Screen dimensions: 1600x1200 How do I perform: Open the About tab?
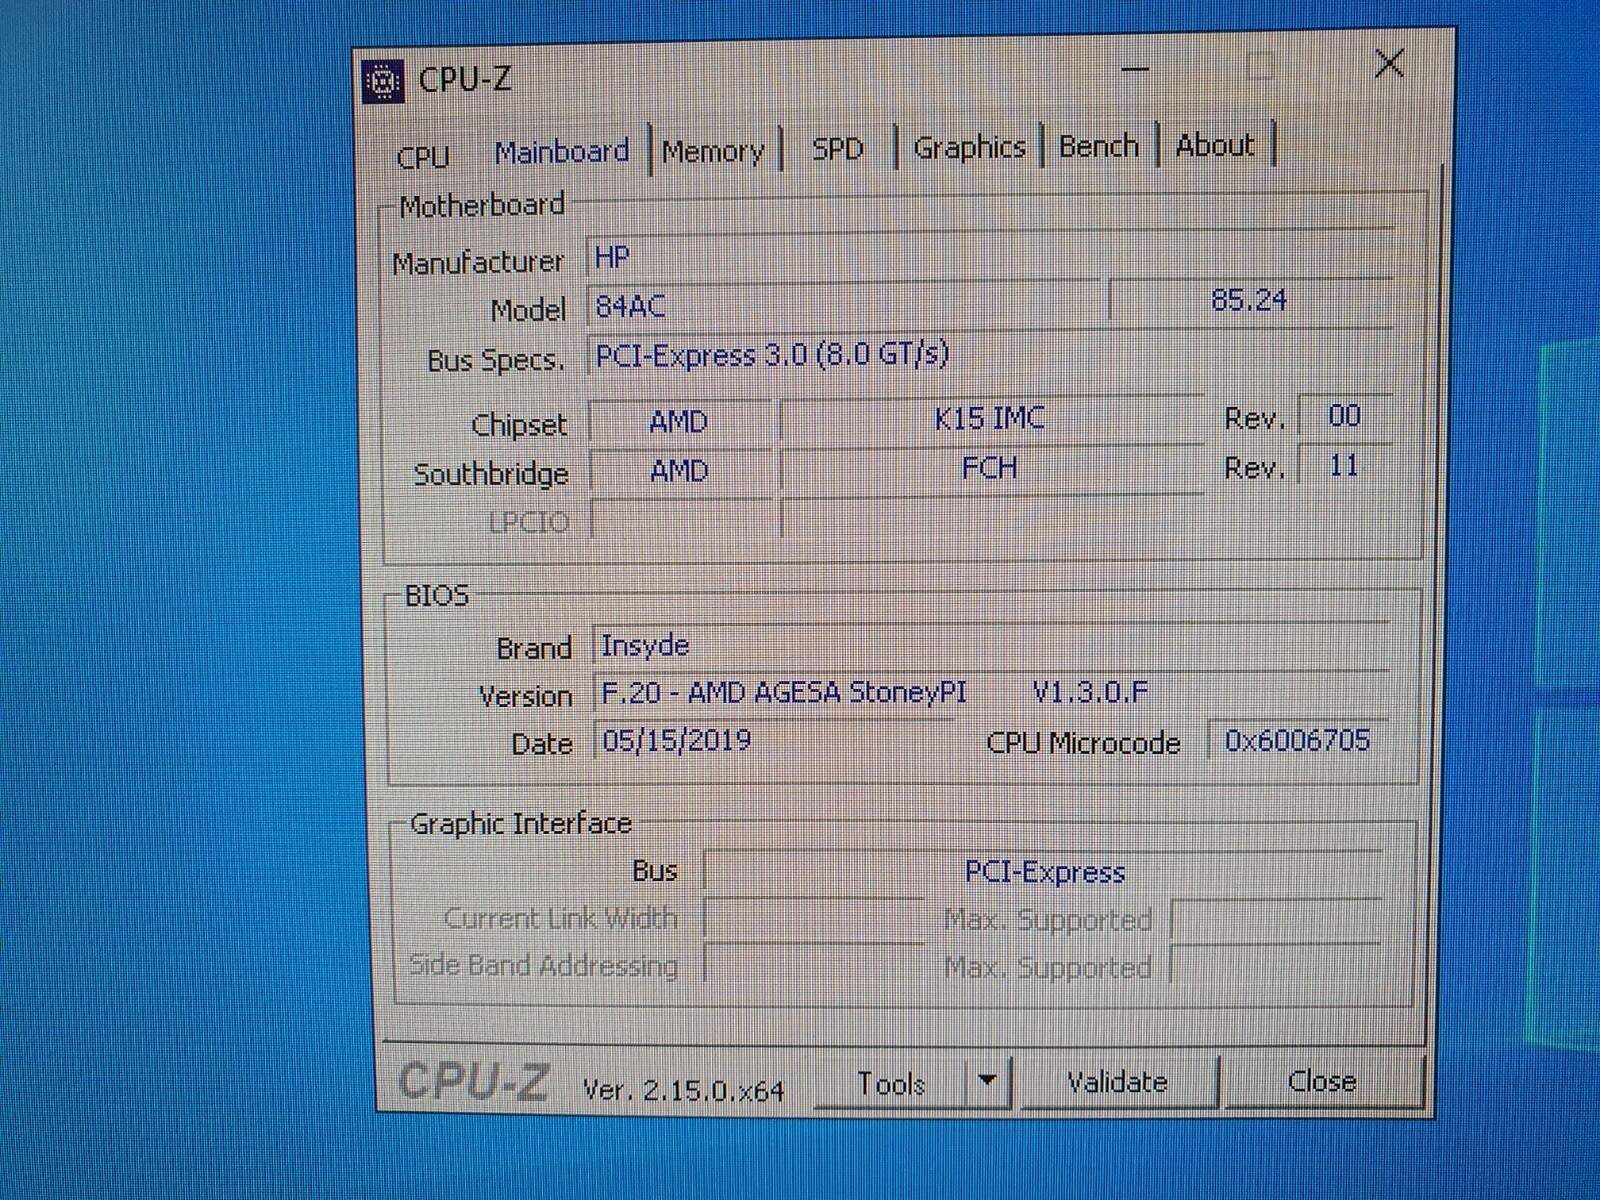[1215, 145]
